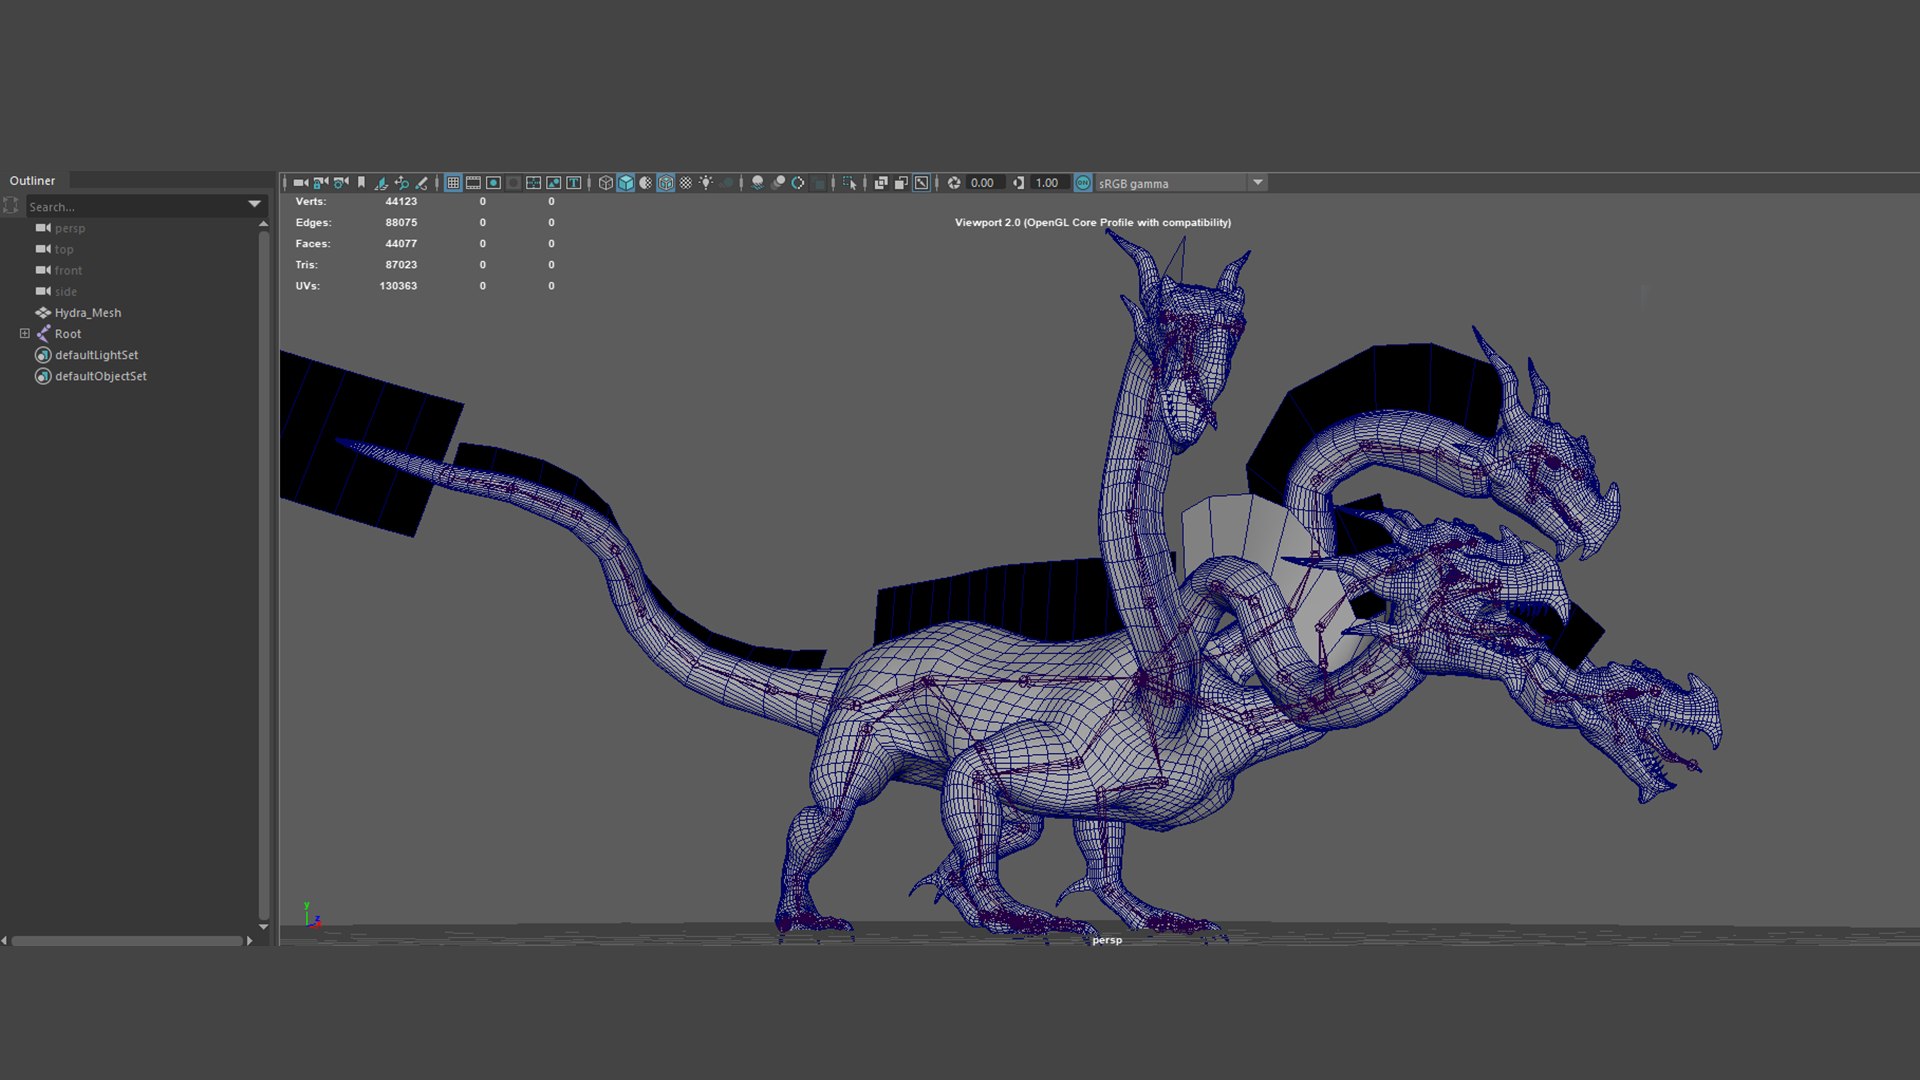Toggle the Field Chart overlay
This screenshot has width=1920, height=1080.
tap(533, 183)
